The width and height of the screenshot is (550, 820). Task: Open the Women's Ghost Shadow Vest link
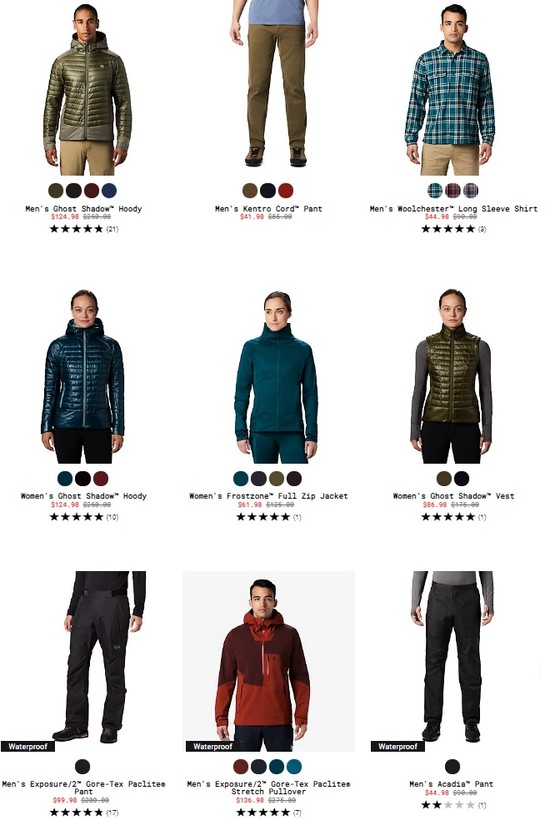453,496
